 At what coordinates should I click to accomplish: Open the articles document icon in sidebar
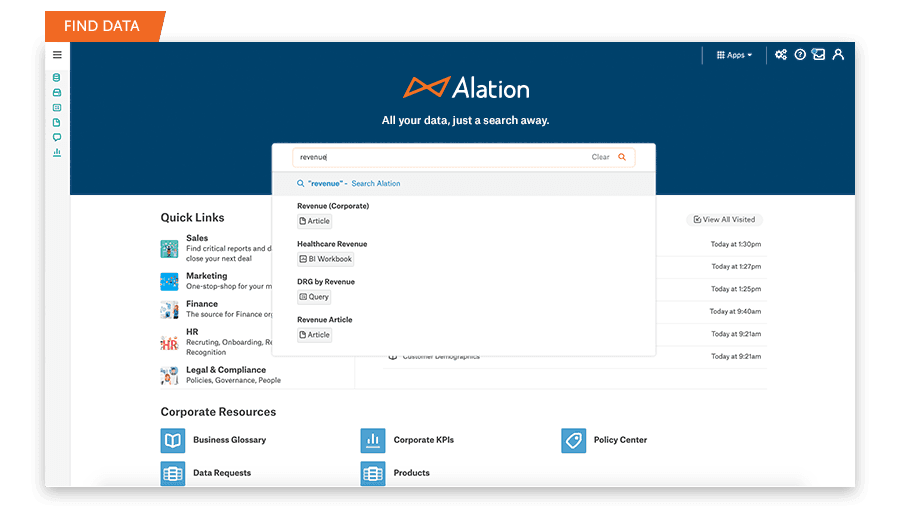click(x=56, y=122)
